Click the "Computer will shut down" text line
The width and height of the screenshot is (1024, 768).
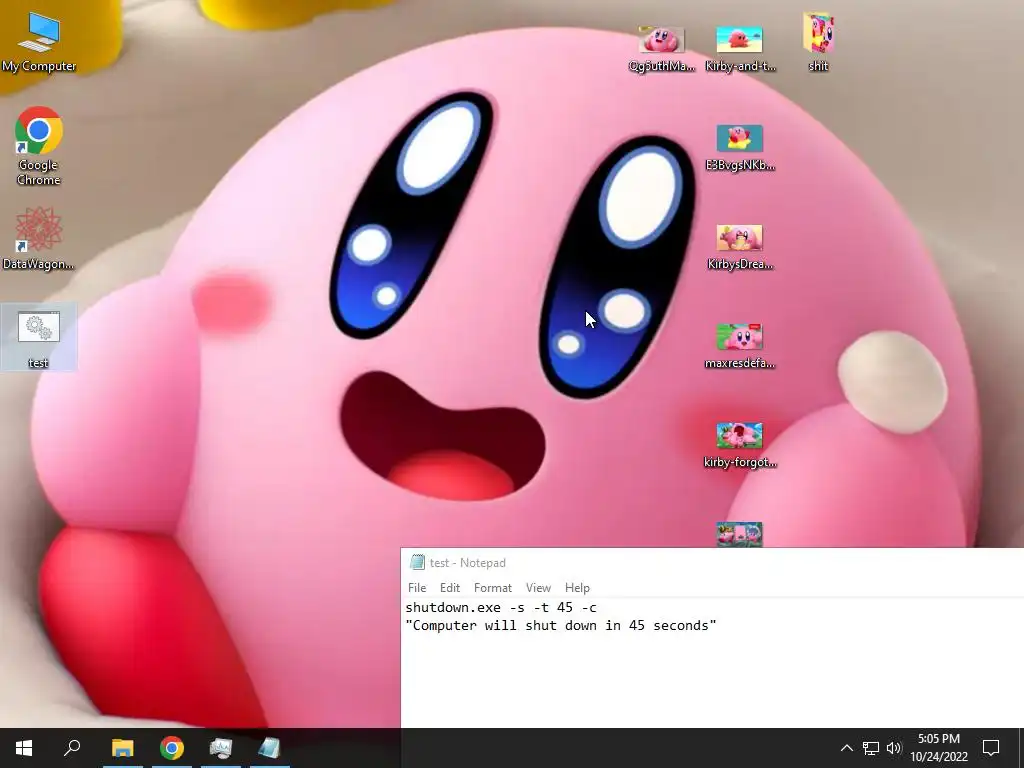click(561, 626)
